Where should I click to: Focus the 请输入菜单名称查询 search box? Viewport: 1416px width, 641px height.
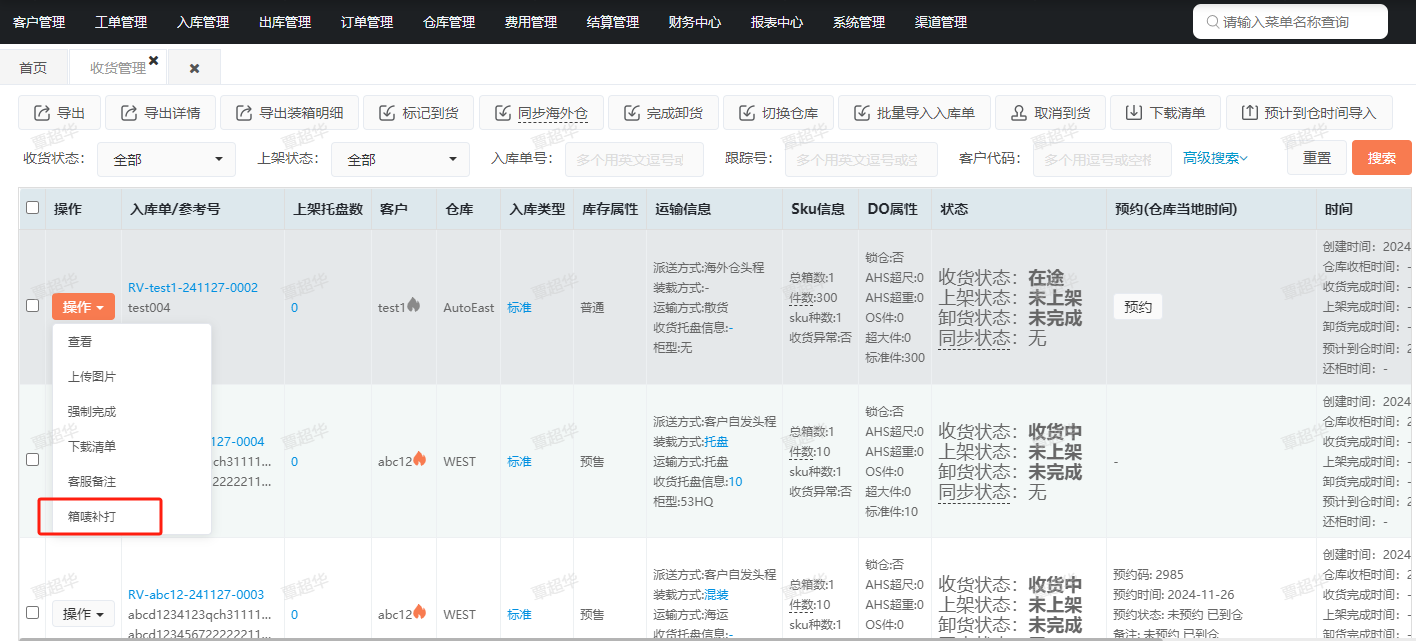tap(1290, 22)
